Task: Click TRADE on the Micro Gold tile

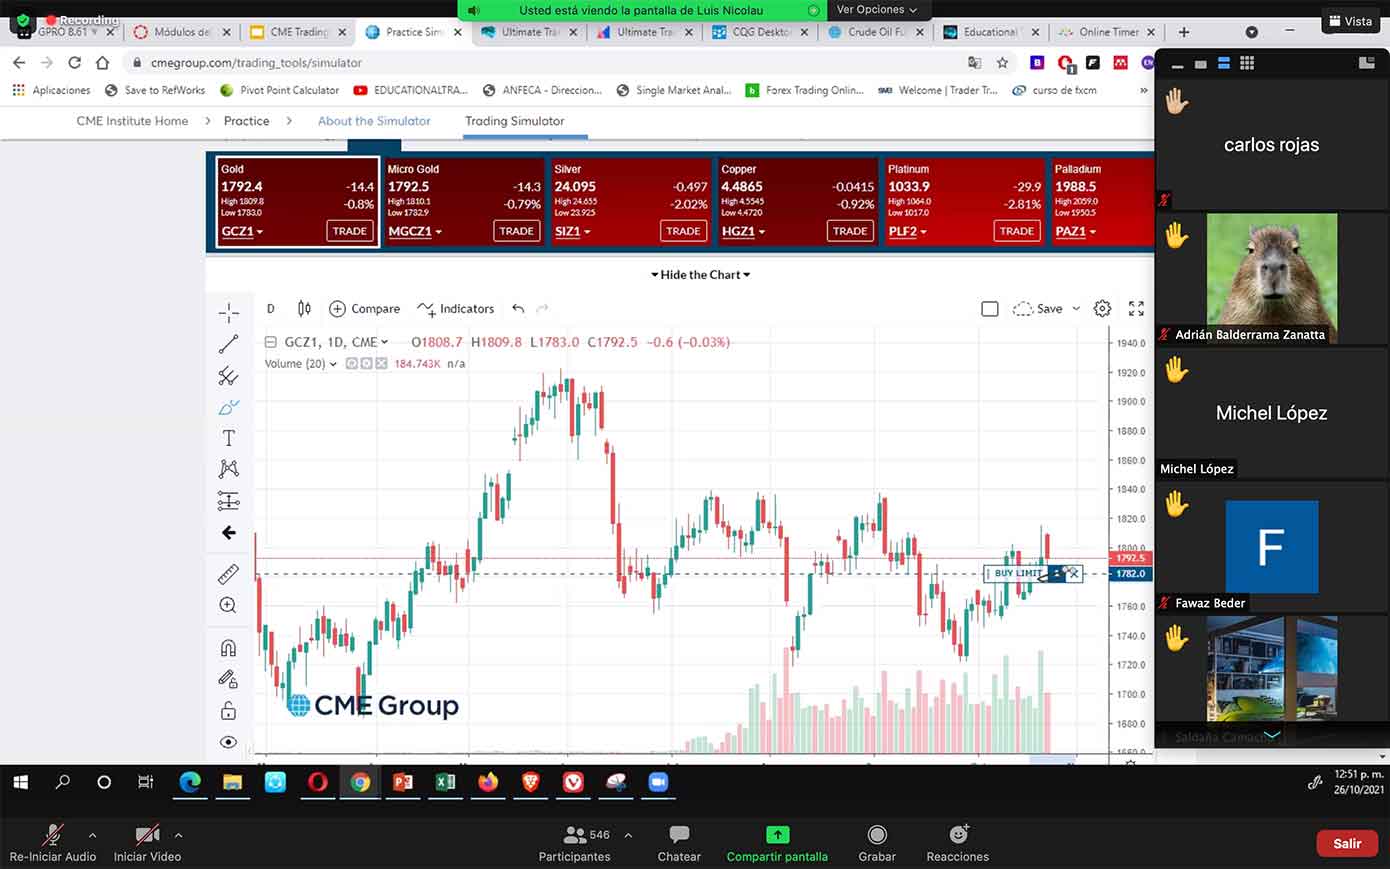Action: pos(516,231)
